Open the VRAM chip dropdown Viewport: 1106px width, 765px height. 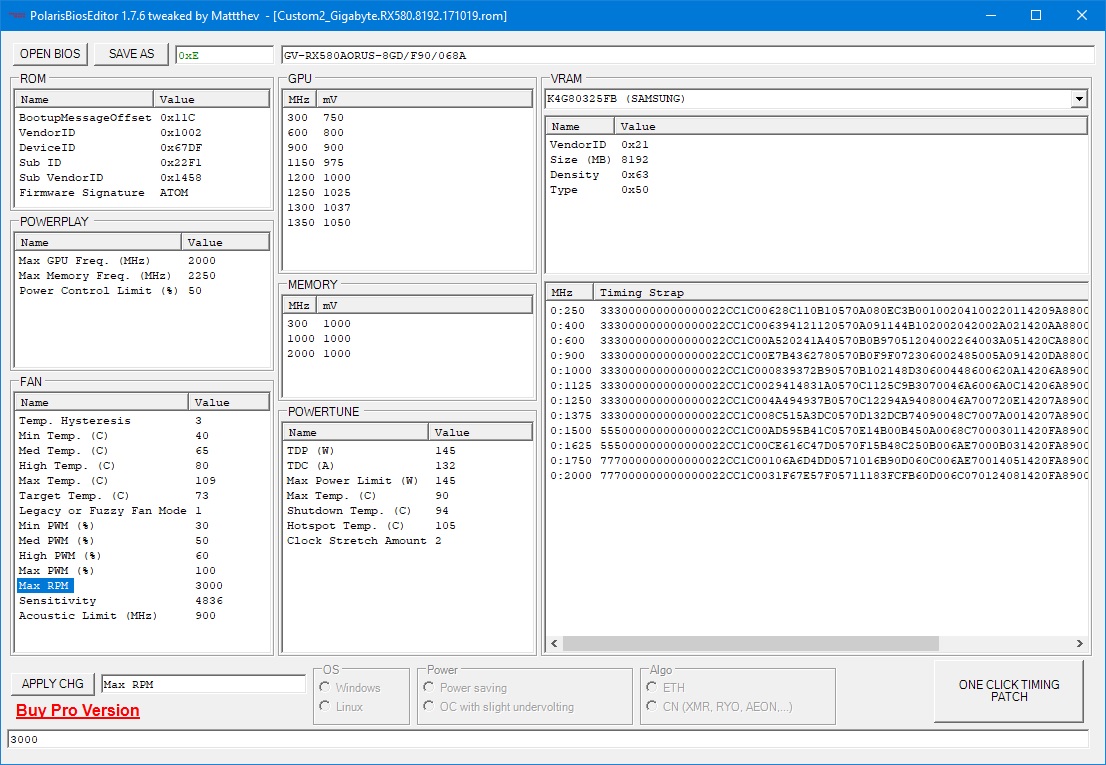pyautogui.click(x=1078, y=99)
